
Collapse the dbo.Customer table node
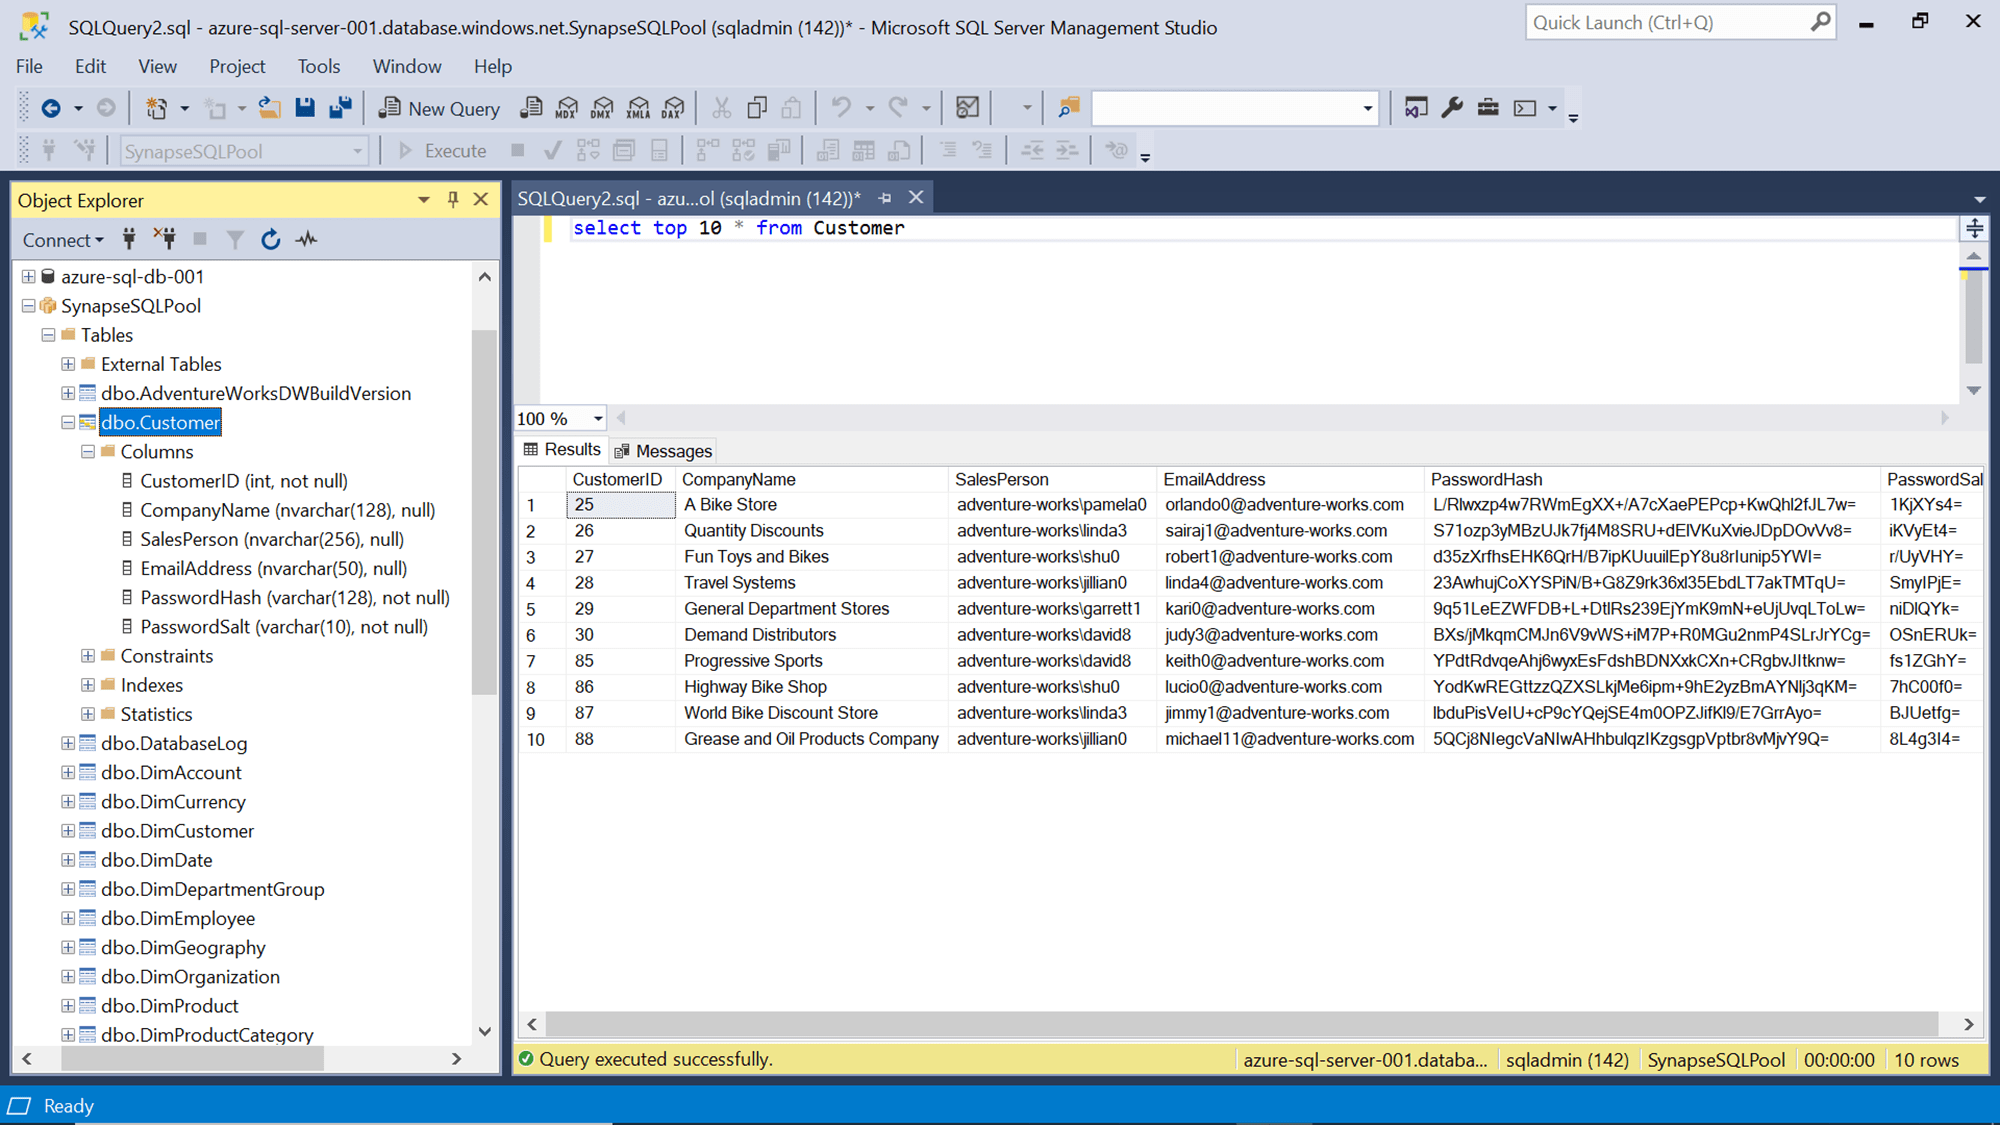click(x=66, y=422)
